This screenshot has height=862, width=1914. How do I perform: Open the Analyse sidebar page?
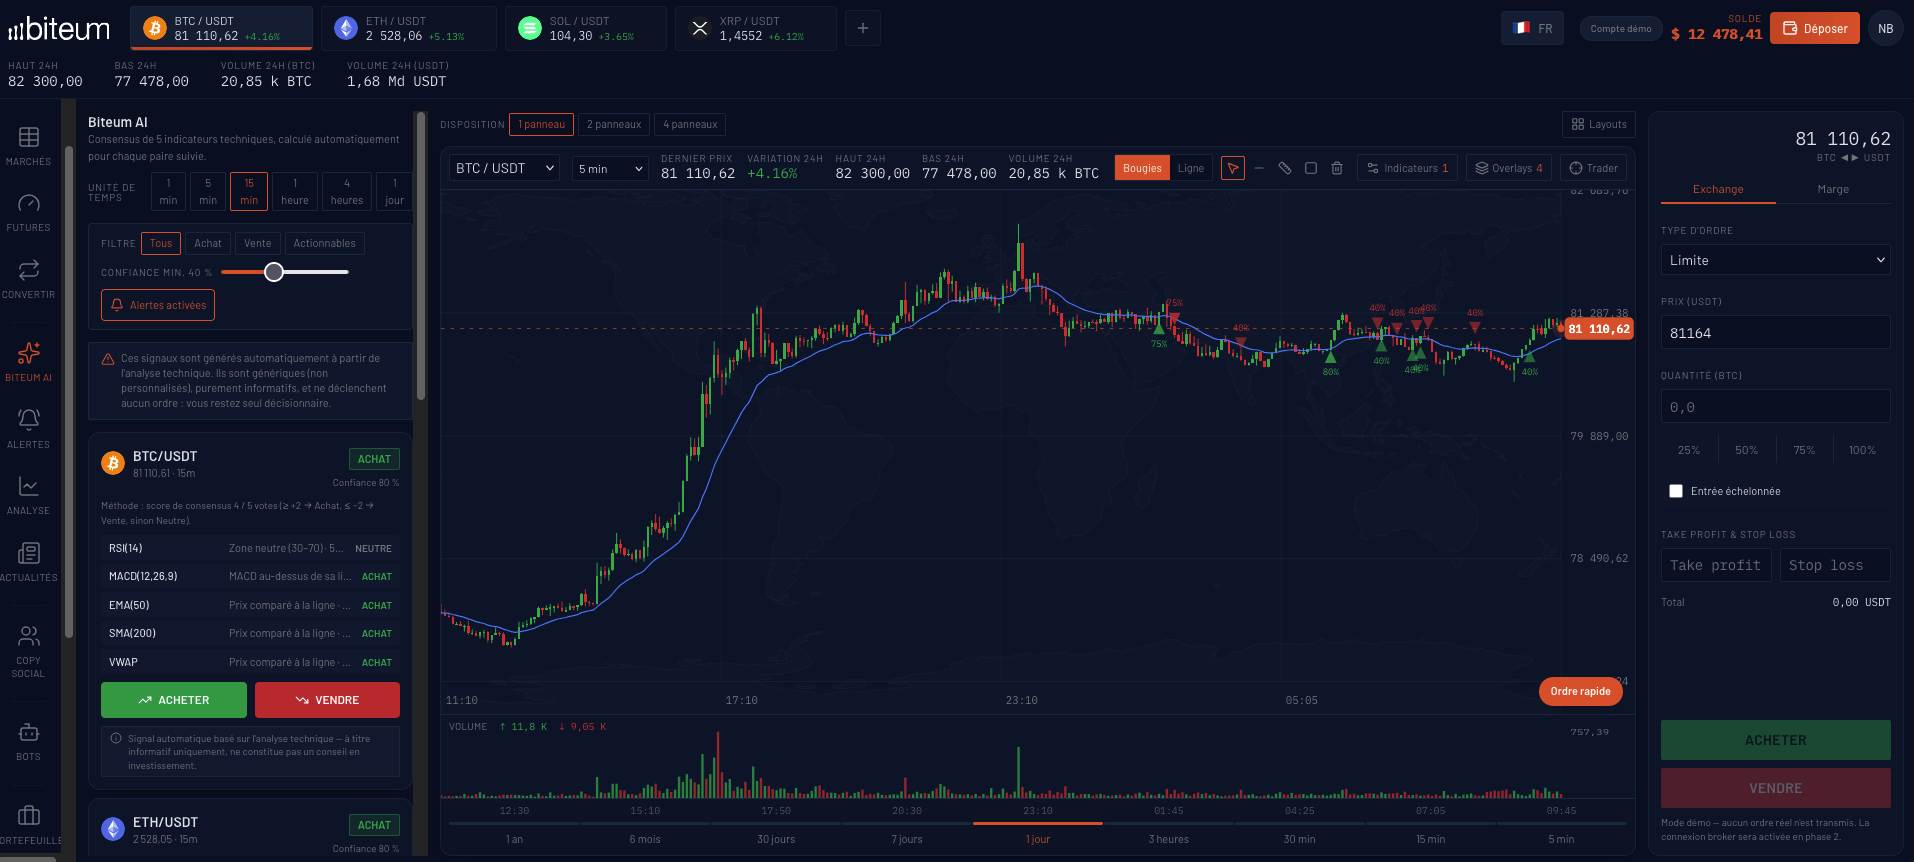(x=29, y=495)
